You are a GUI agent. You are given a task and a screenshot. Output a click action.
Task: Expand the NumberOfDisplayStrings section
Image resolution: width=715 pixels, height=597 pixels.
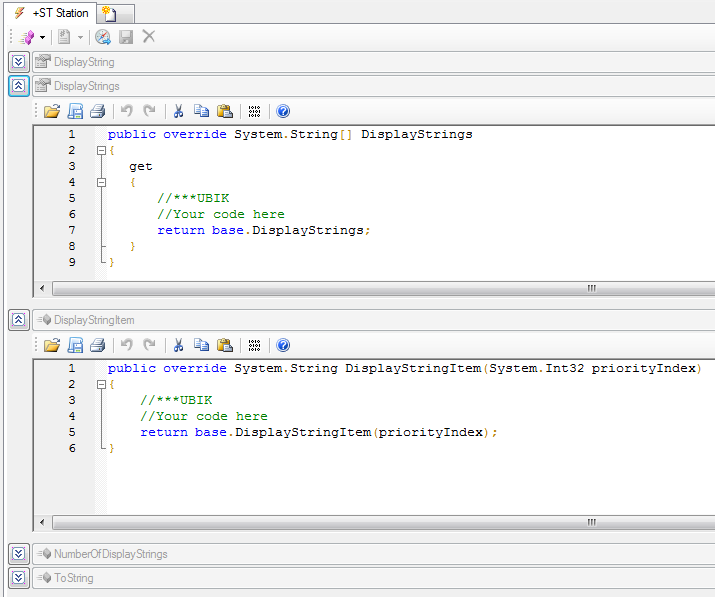click(x=18, y=554)
